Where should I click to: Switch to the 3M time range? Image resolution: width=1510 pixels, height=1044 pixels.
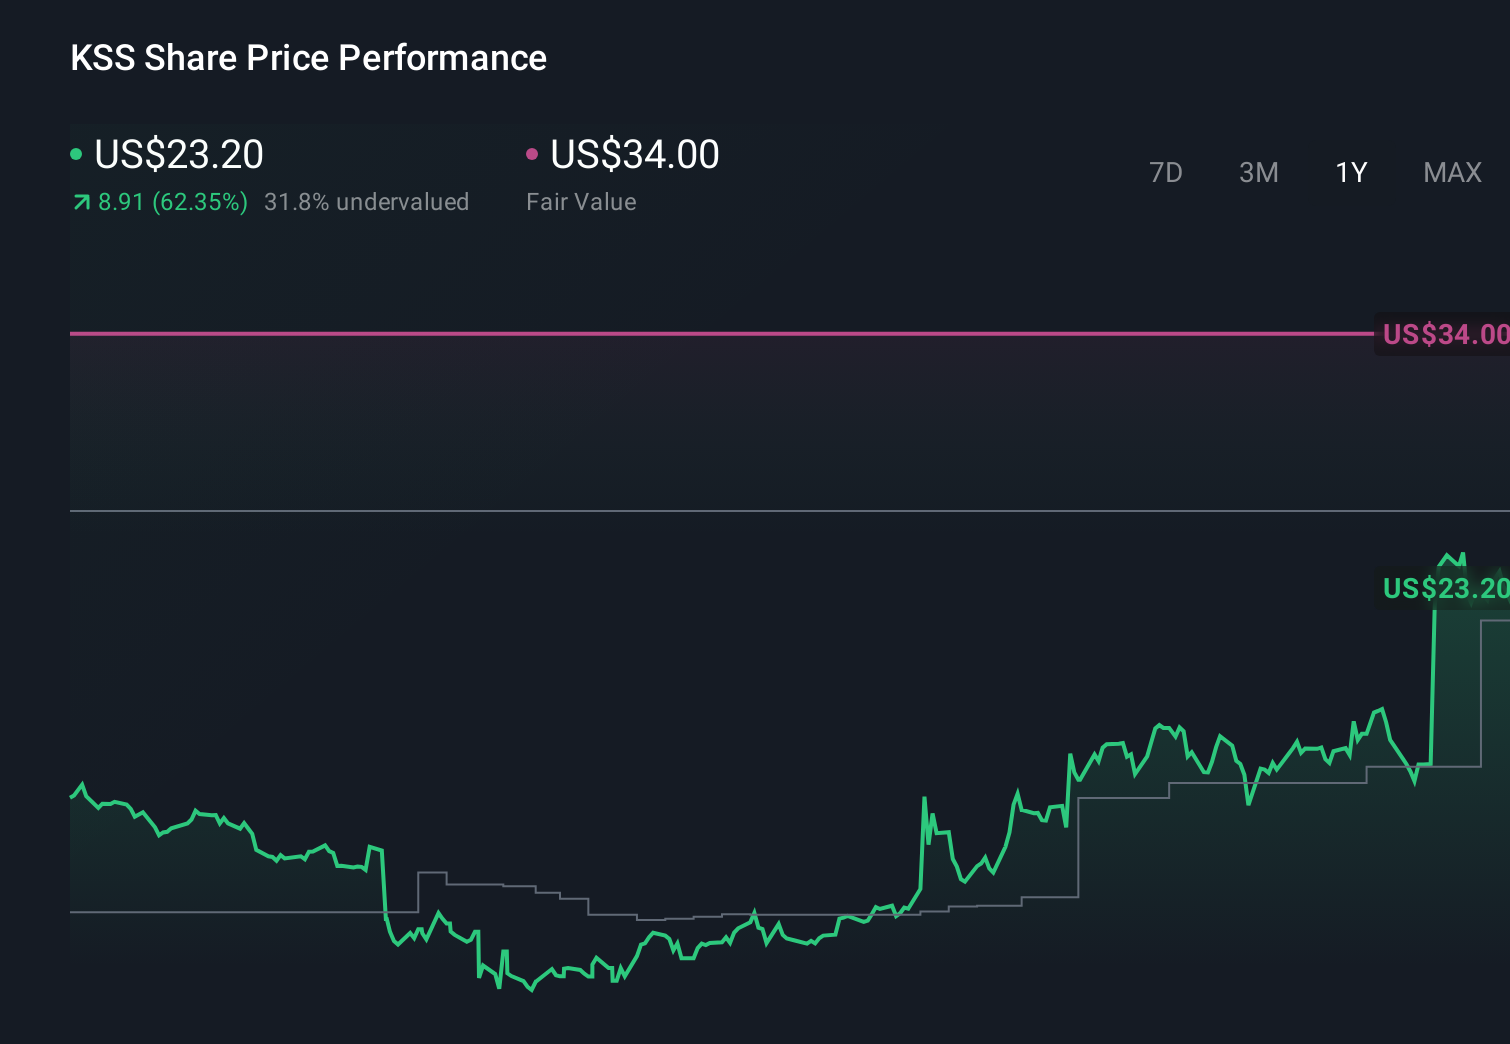tap(1258, 172)
